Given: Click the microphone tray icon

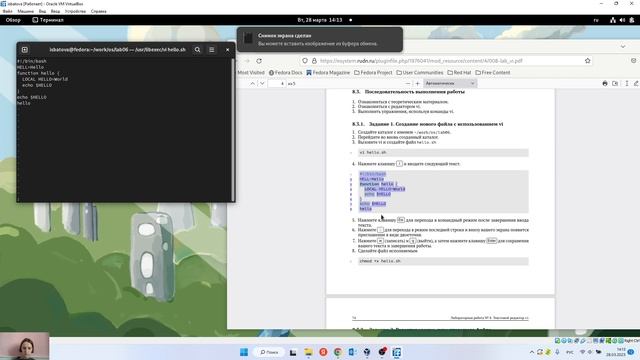Looking at the screenshot, I should tap(557, 352).
